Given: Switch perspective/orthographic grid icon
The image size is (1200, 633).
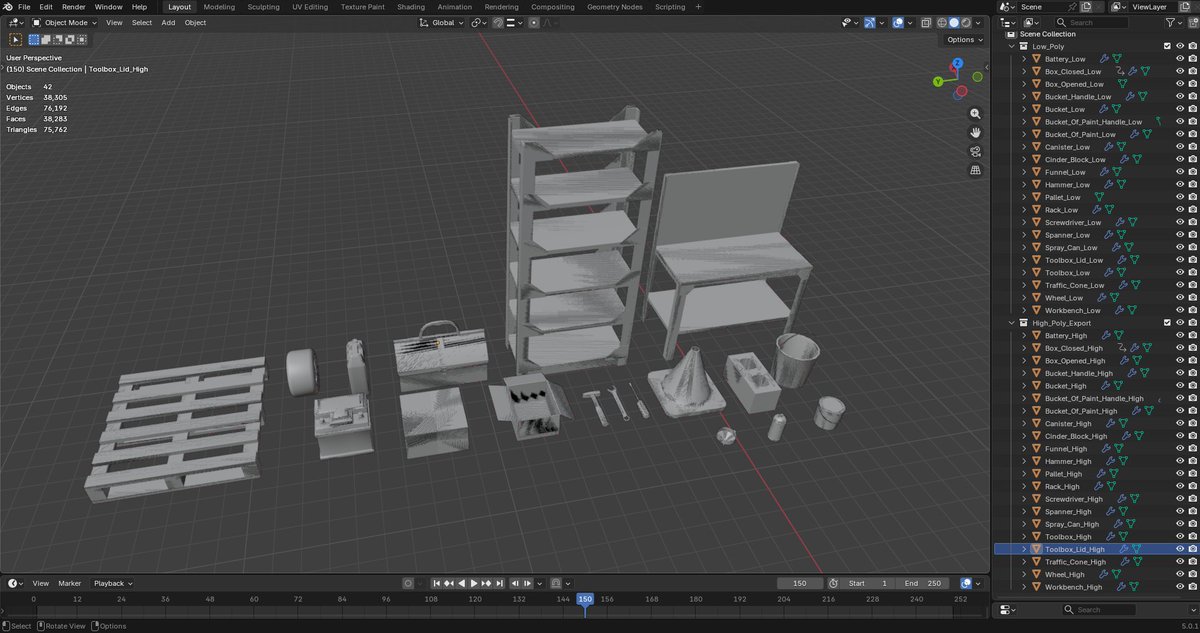Looking at the screenshot, I should coord(975,171).
